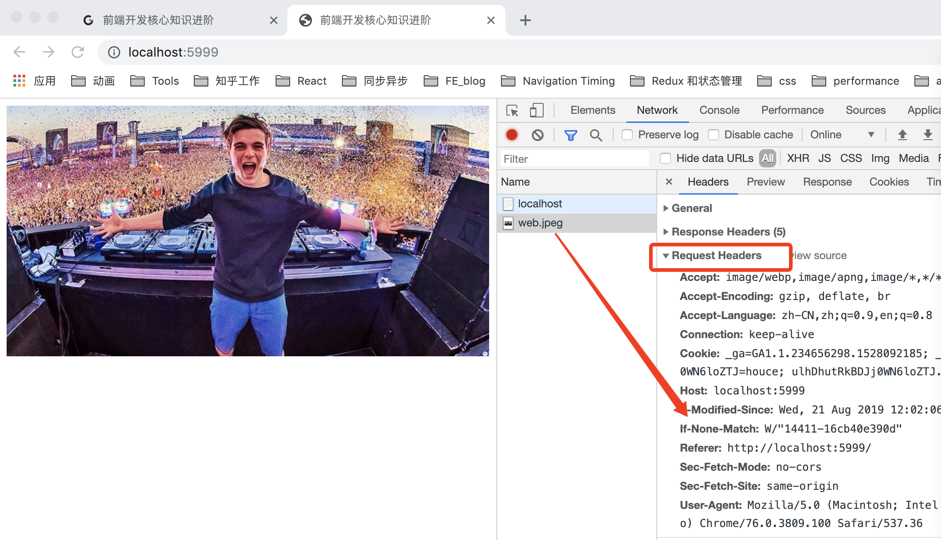Toggle the device toolbar in DevTools
941x540 pixels.
click(537, 110)
